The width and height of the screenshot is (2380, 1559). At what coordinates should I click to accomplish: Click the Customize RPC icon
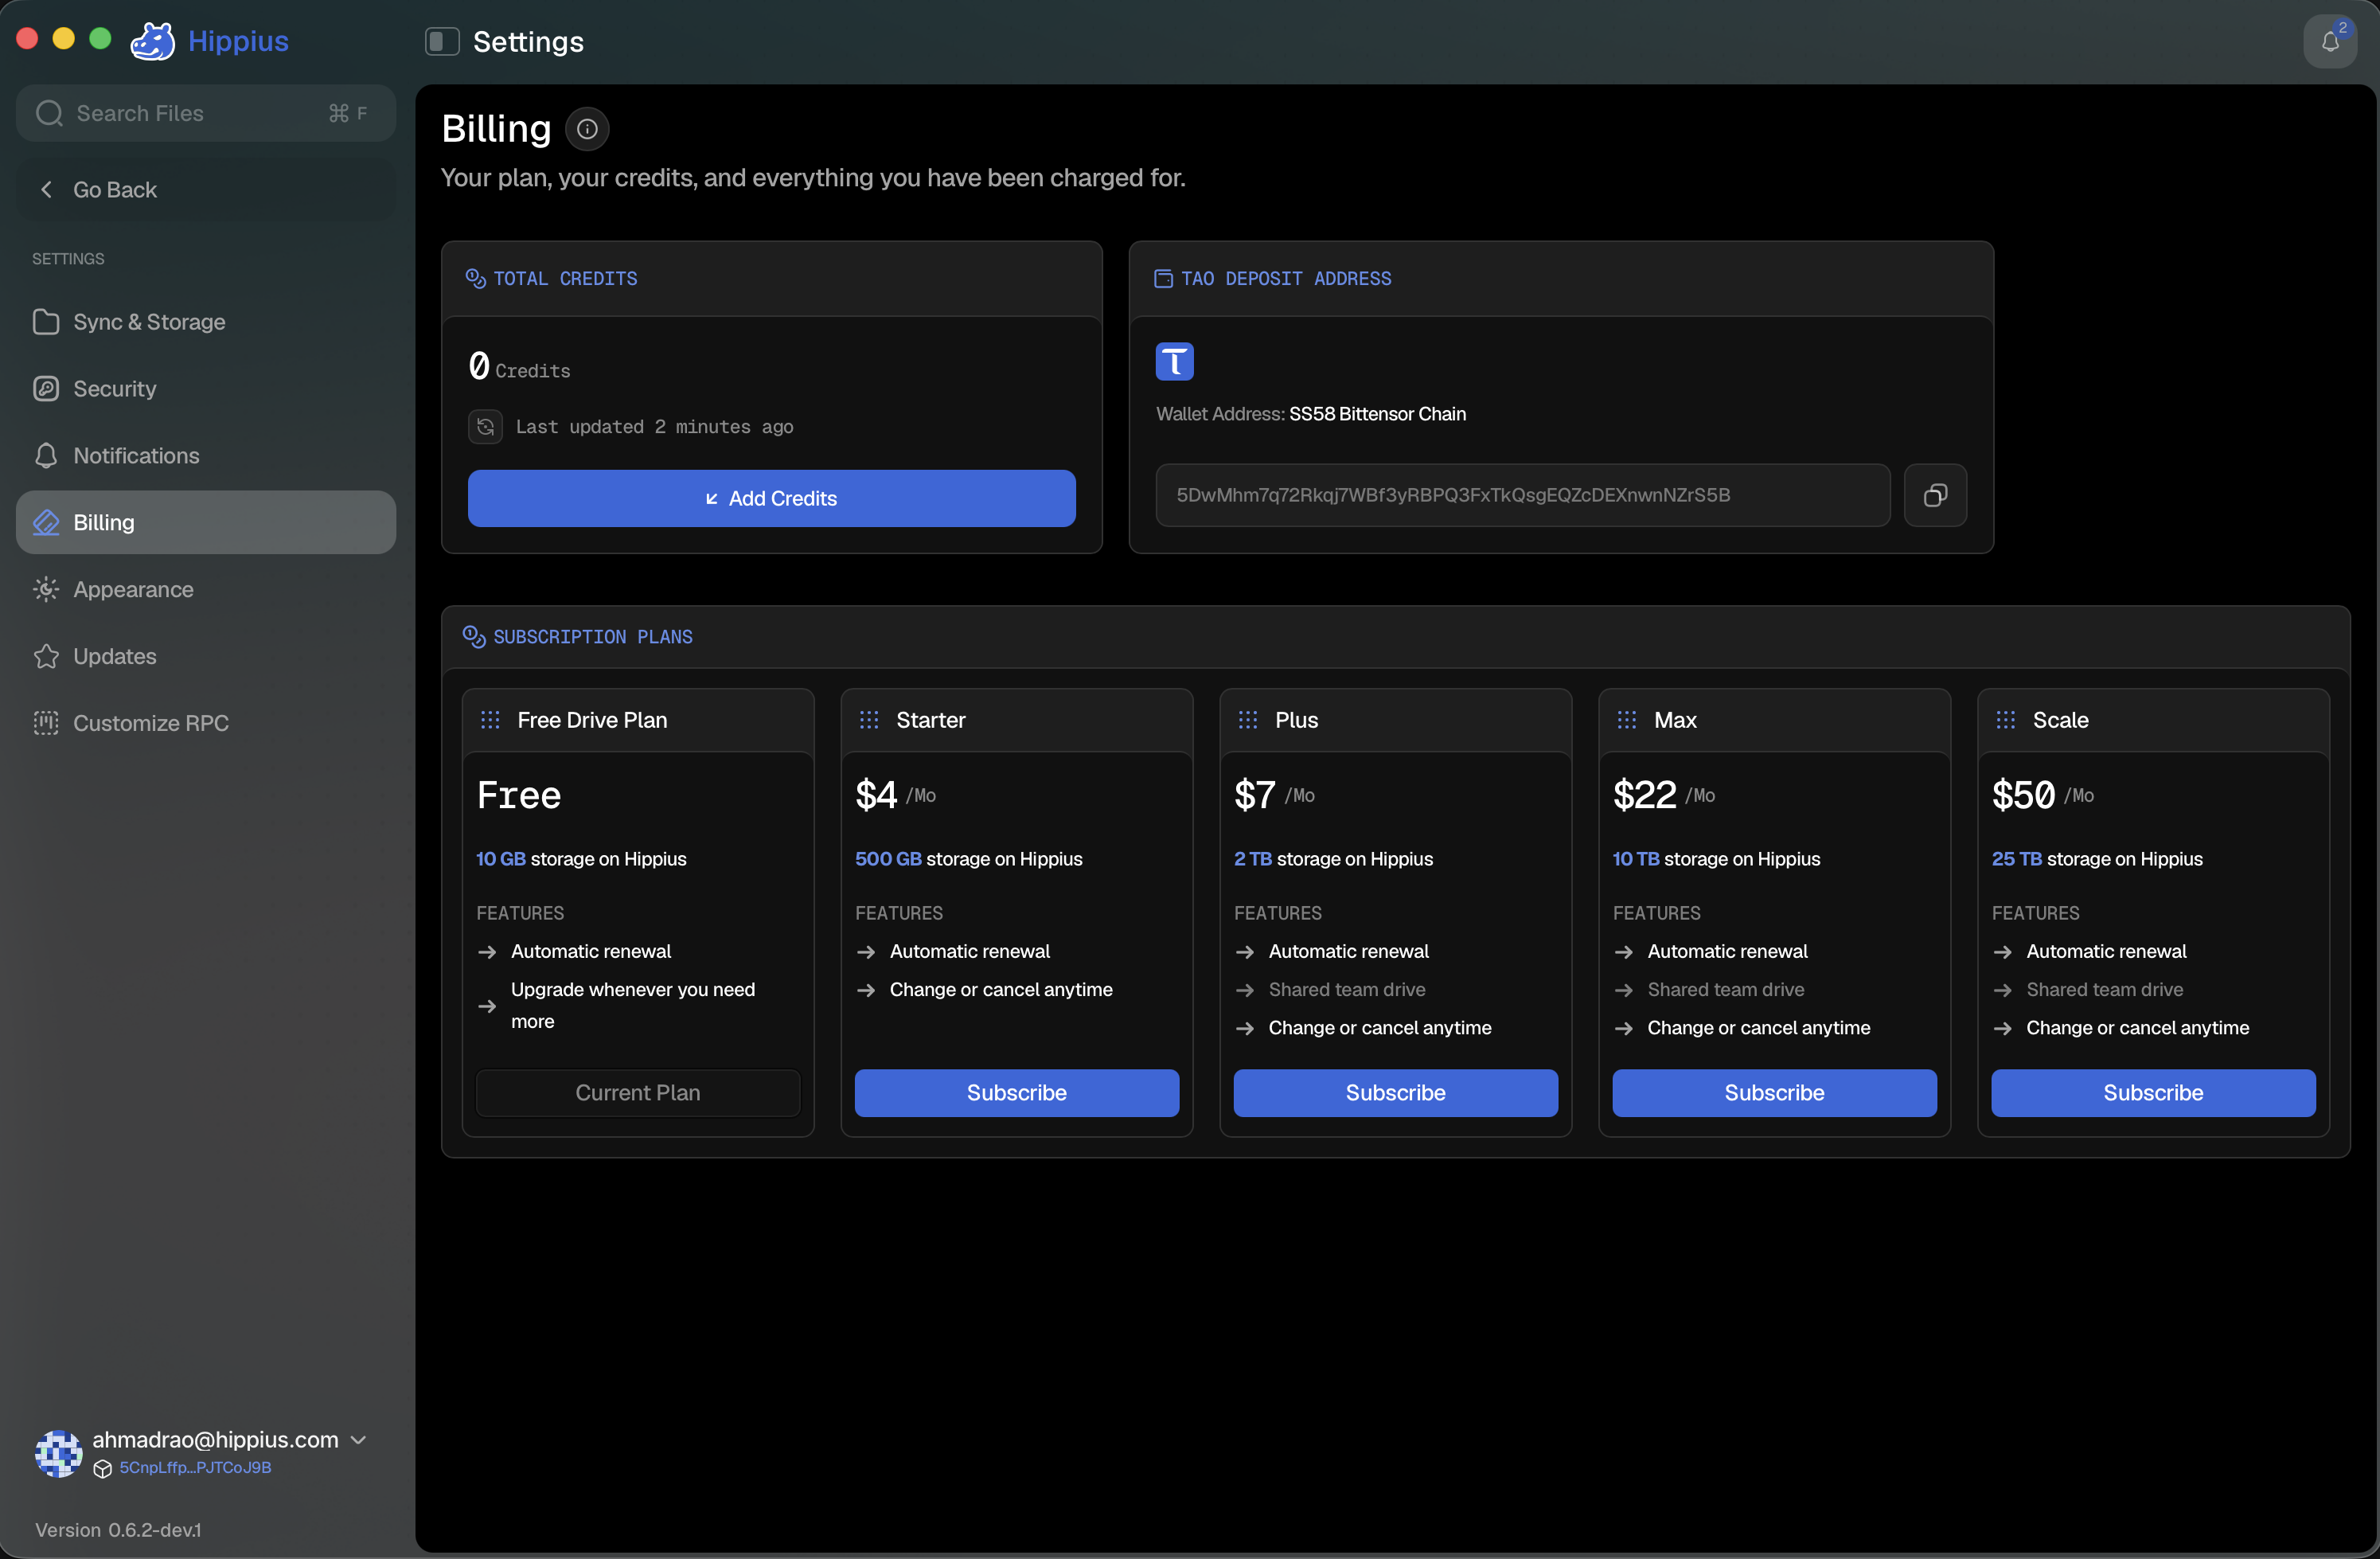pos(46,723)
